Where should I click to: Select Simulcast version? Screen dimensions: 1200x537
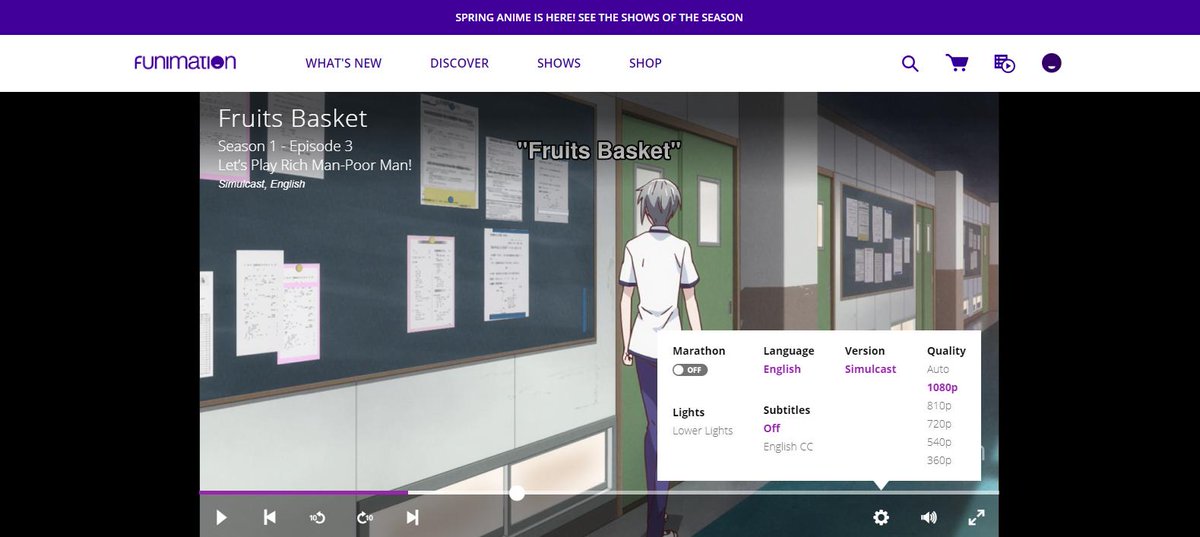coord(871,369)
